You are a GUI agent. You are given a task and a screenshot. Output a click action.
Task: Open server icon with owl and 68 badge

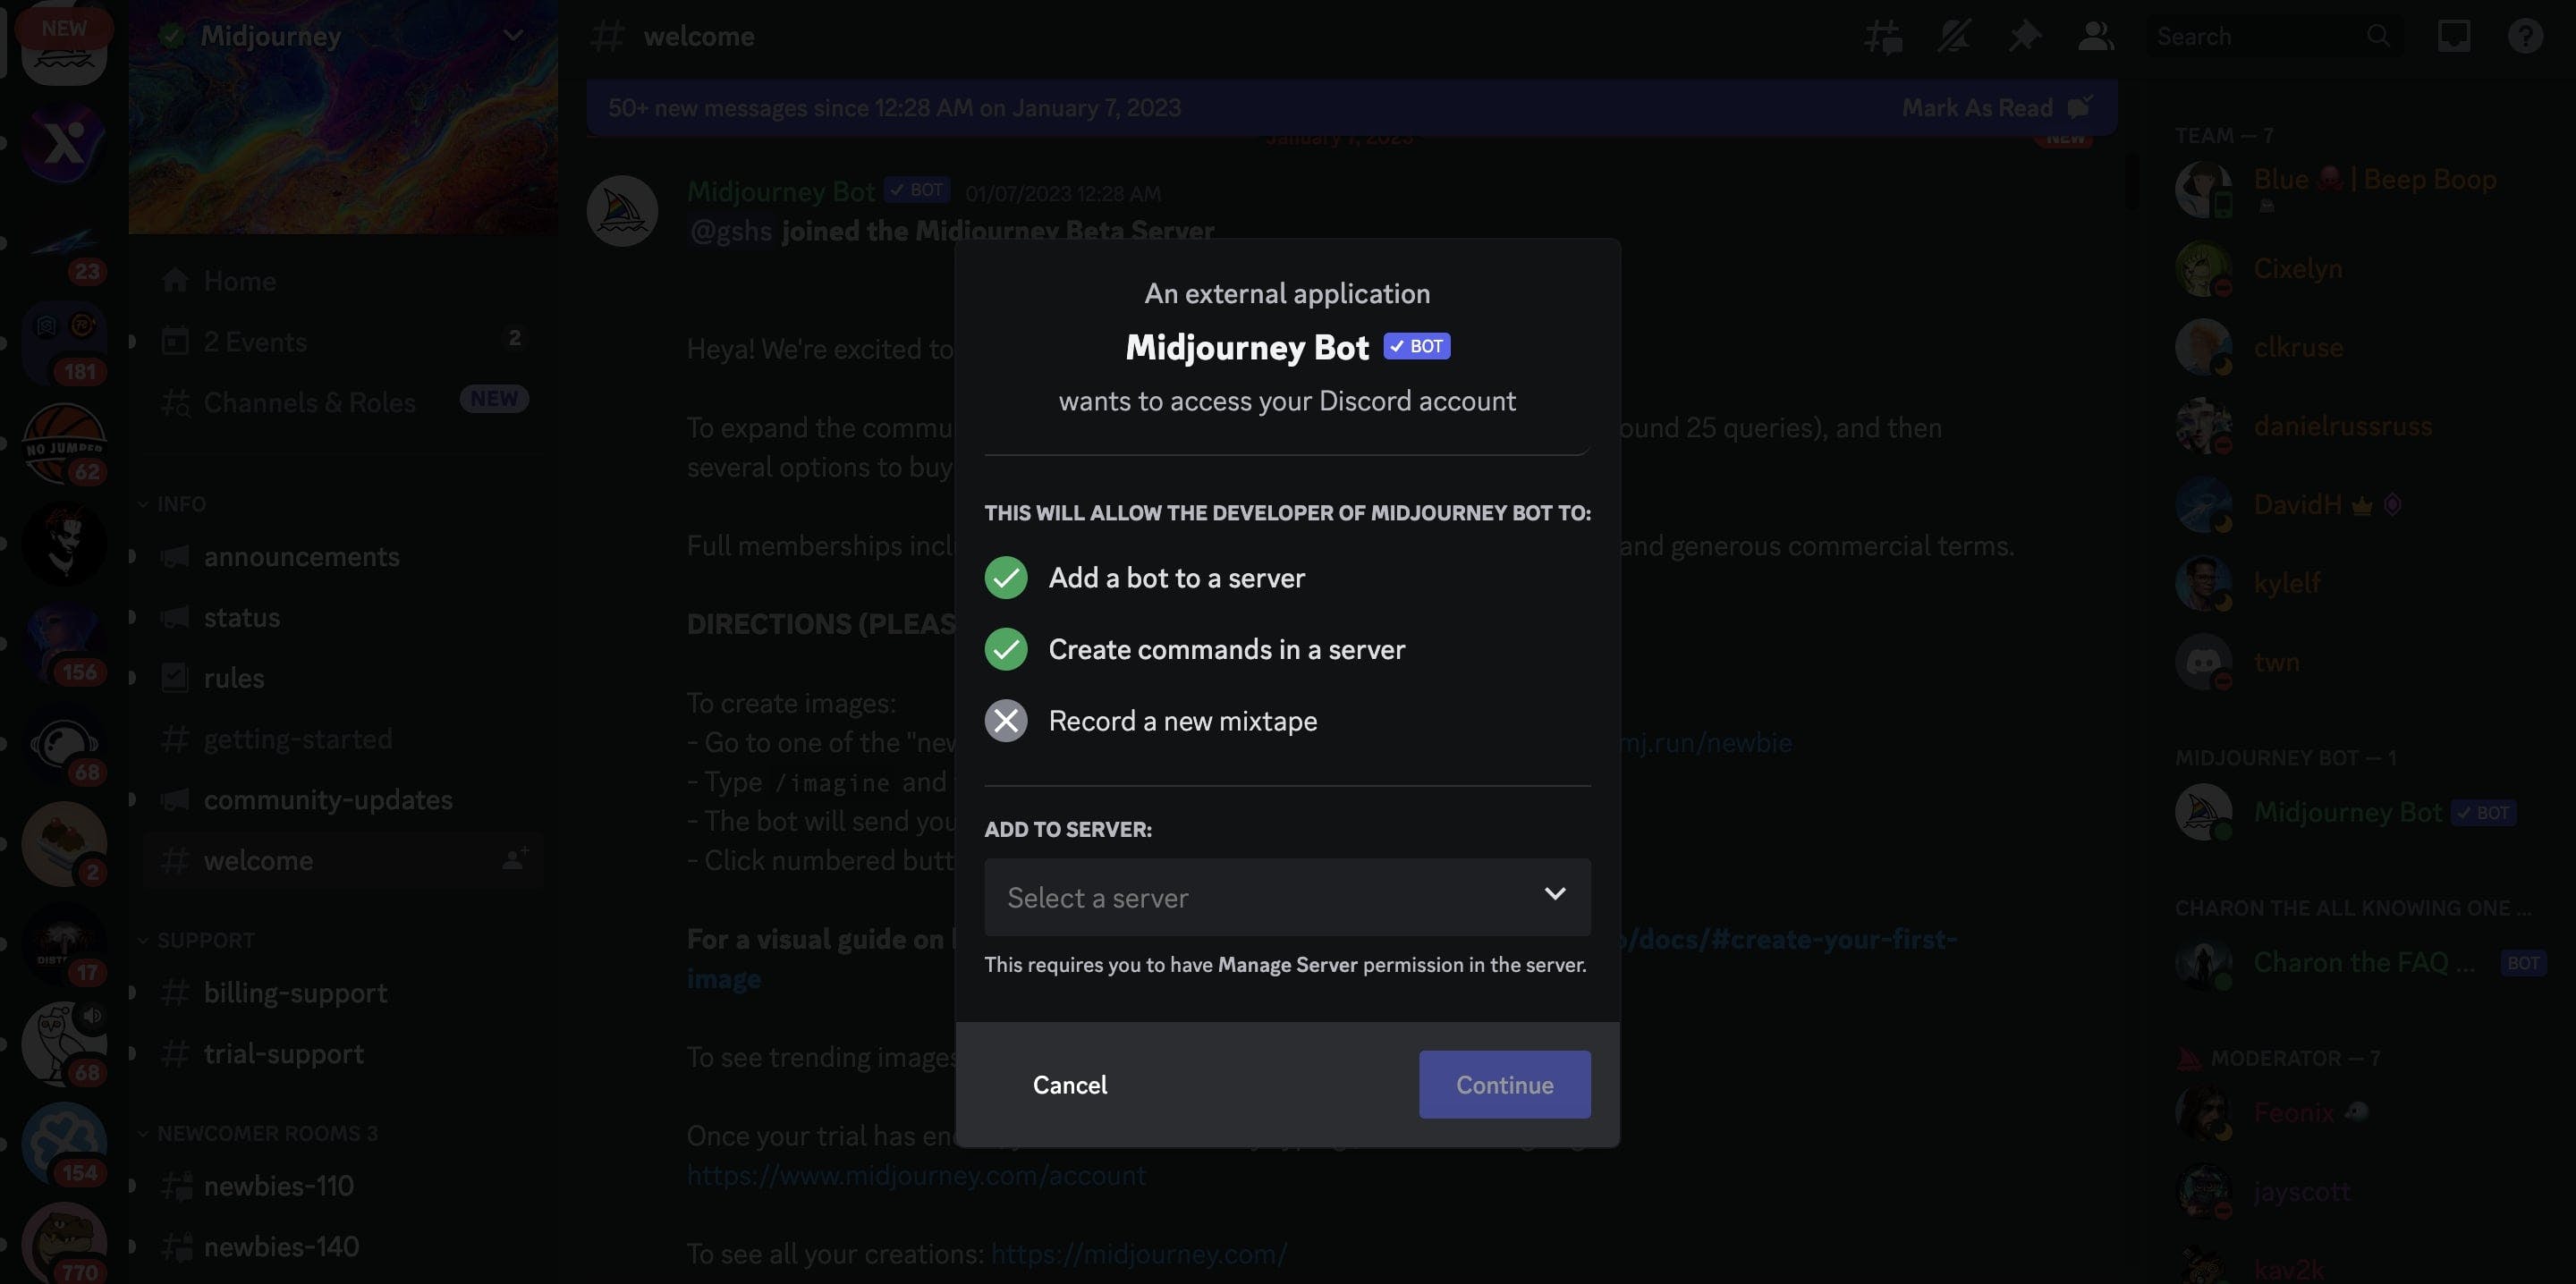pyautogui.click(x=64, y=1044)
